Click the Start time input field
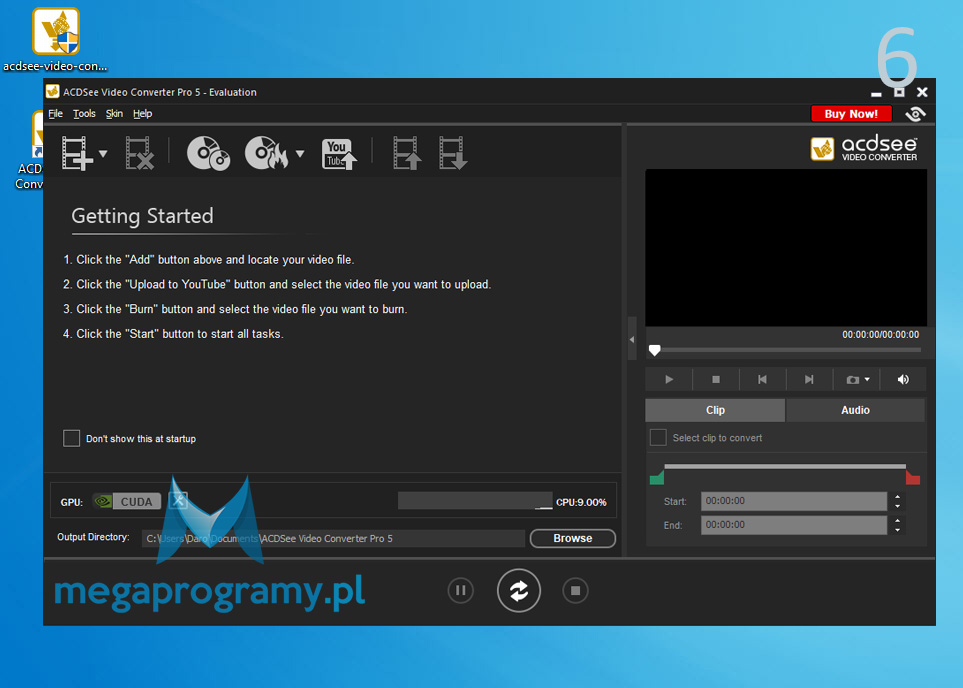Viewport: 963px width, 688px height. pyautogui.click(x=793, y=501)
